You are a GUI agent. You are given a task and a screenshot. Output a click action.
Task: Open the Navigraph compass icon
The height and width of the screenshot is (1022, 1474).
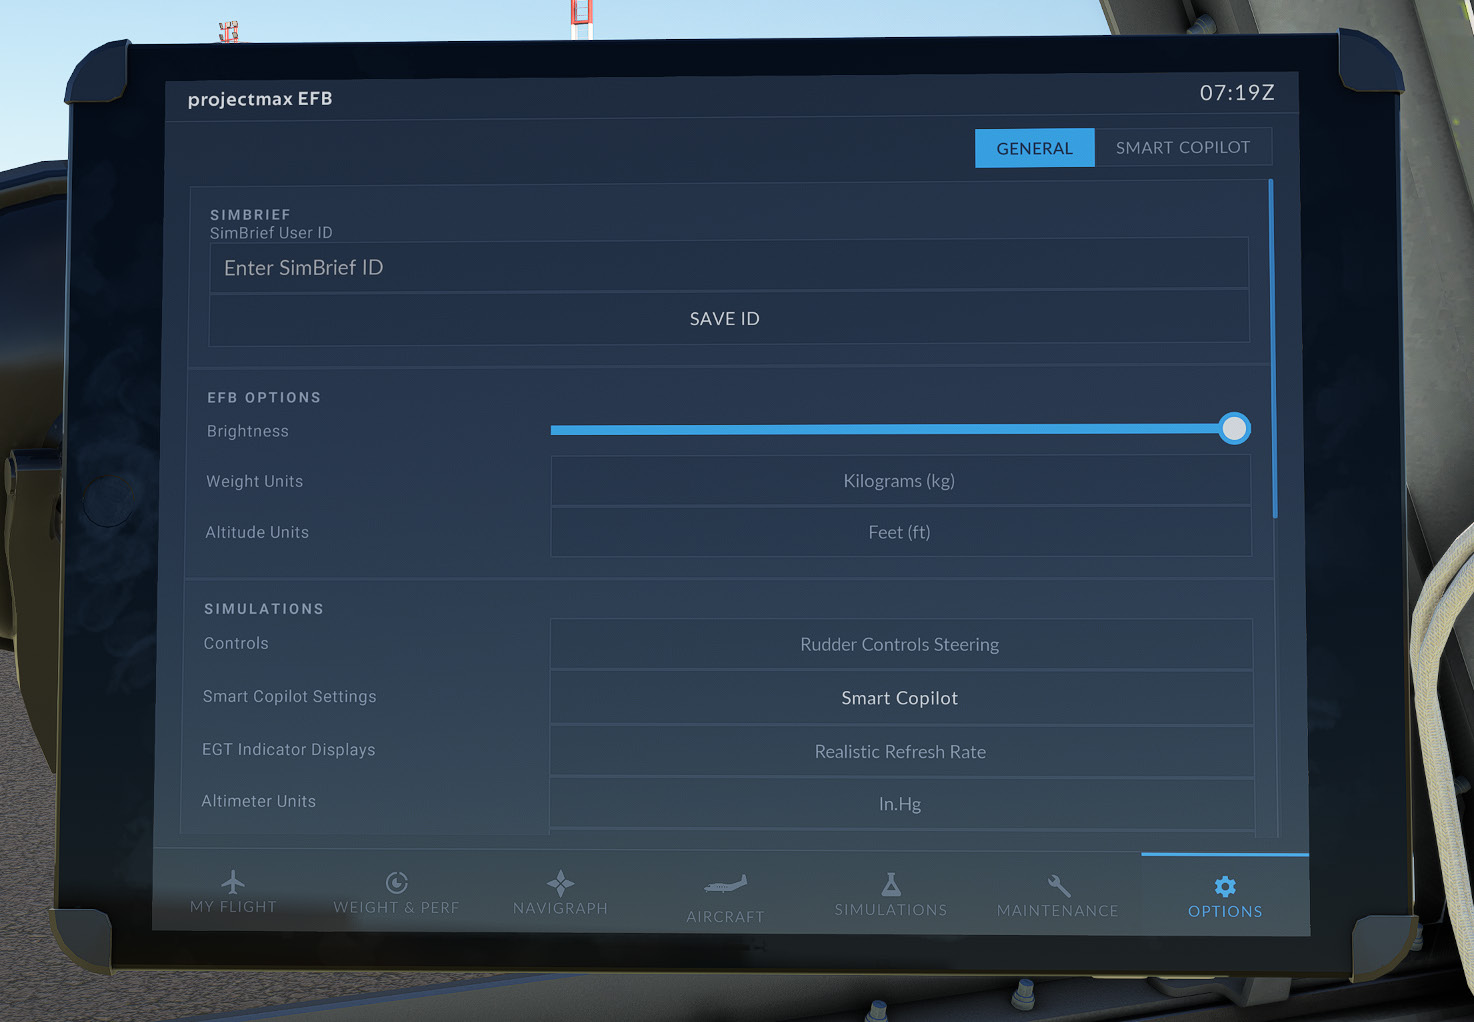coord(560,883)
